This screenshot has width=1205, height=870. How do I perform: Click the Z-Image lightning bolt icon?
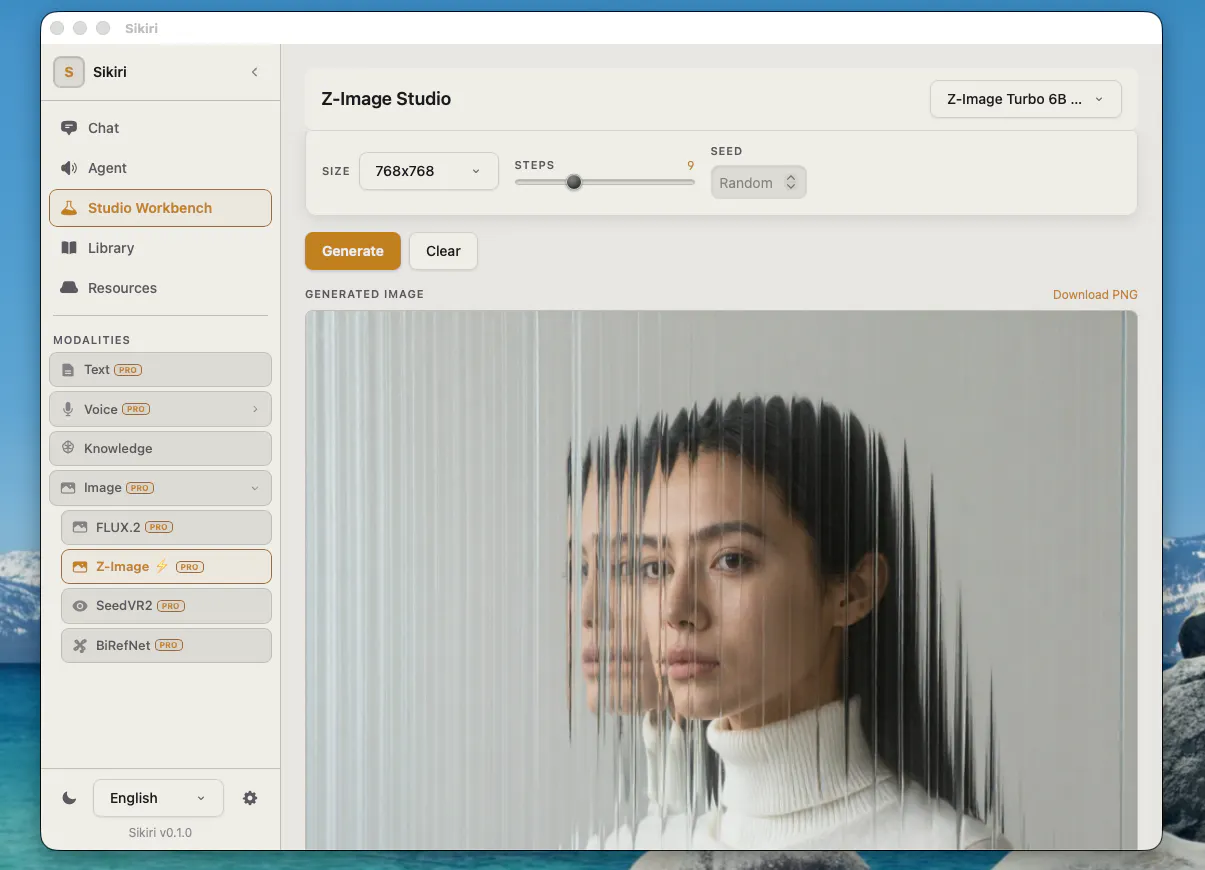[161, 566]
